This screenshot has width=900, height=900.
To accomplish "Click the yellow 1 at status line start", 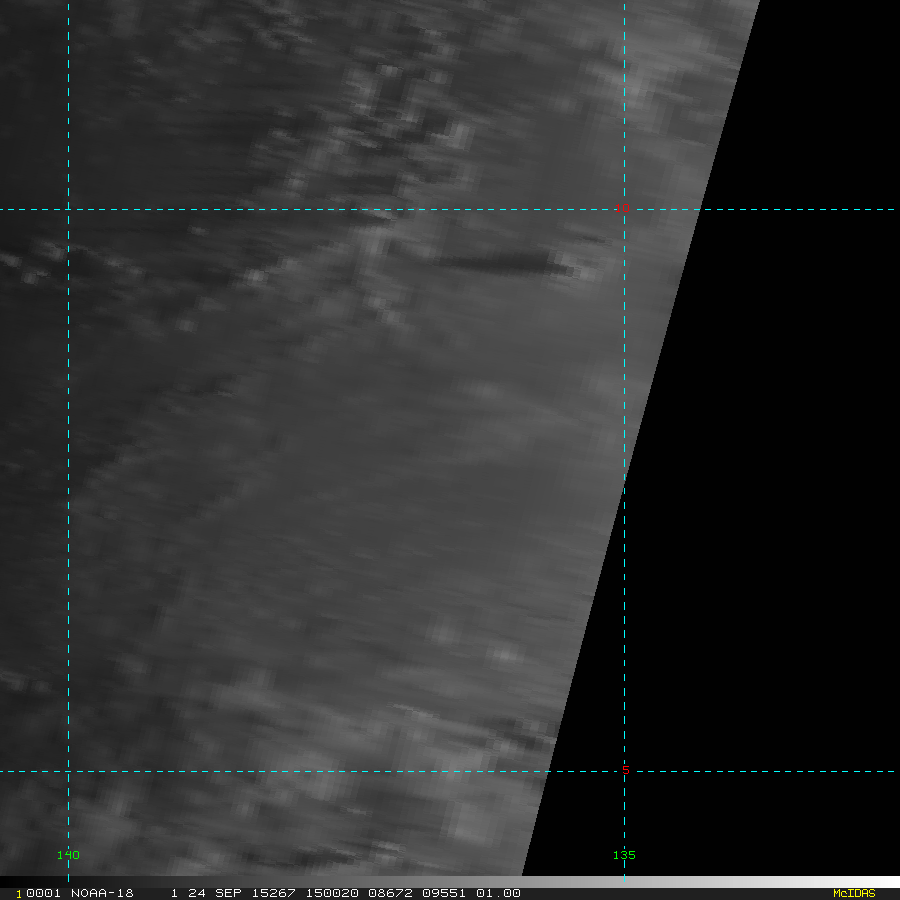I will (19, 894).
